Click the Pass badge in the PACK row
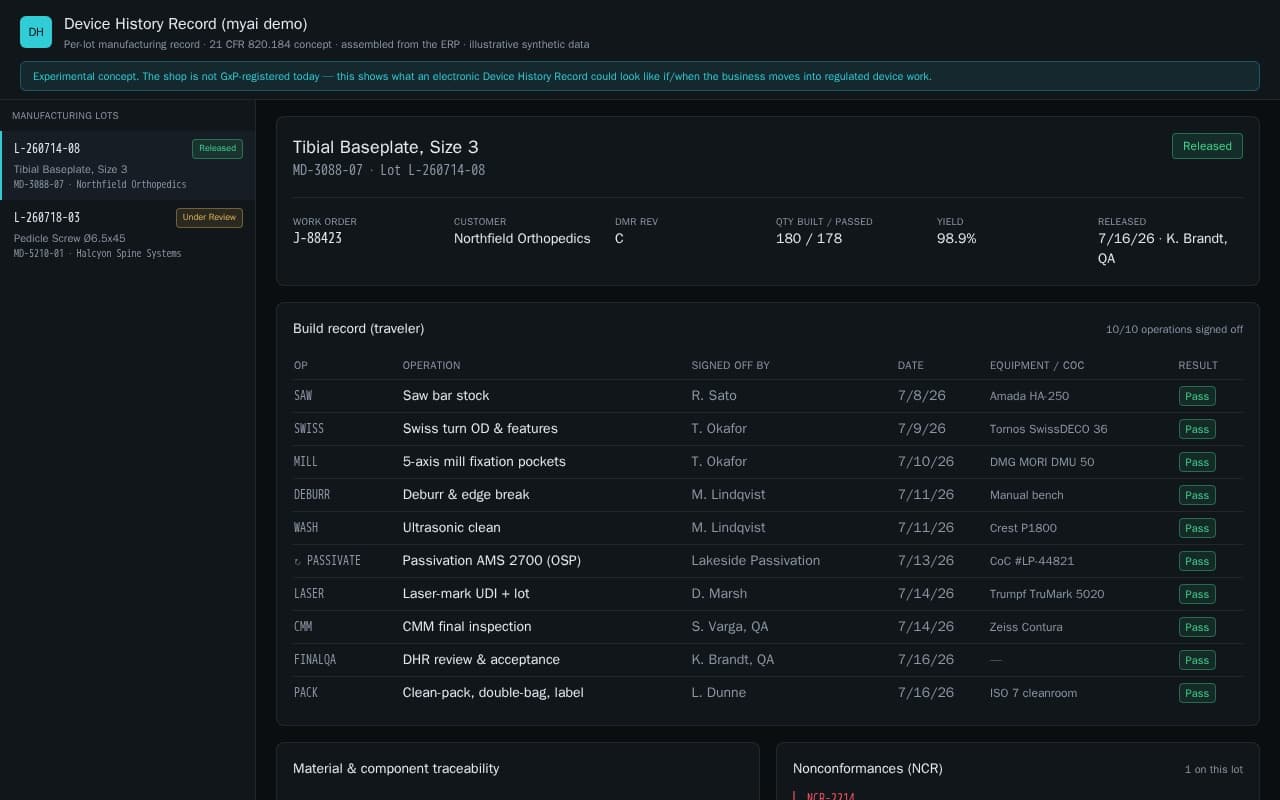Screen dimensions: 1280x800 pos(1197,693)
